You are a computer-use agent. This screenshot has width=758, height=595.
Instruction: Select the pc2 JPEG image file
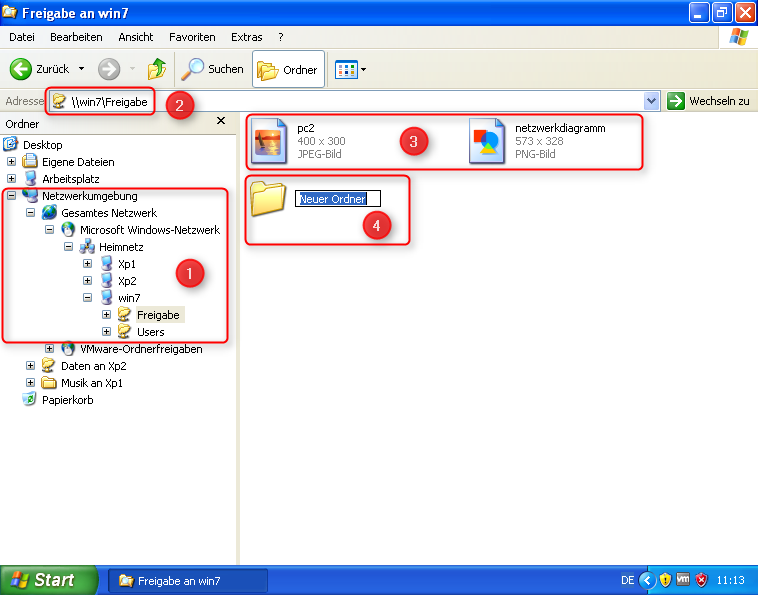click(268, 141)
